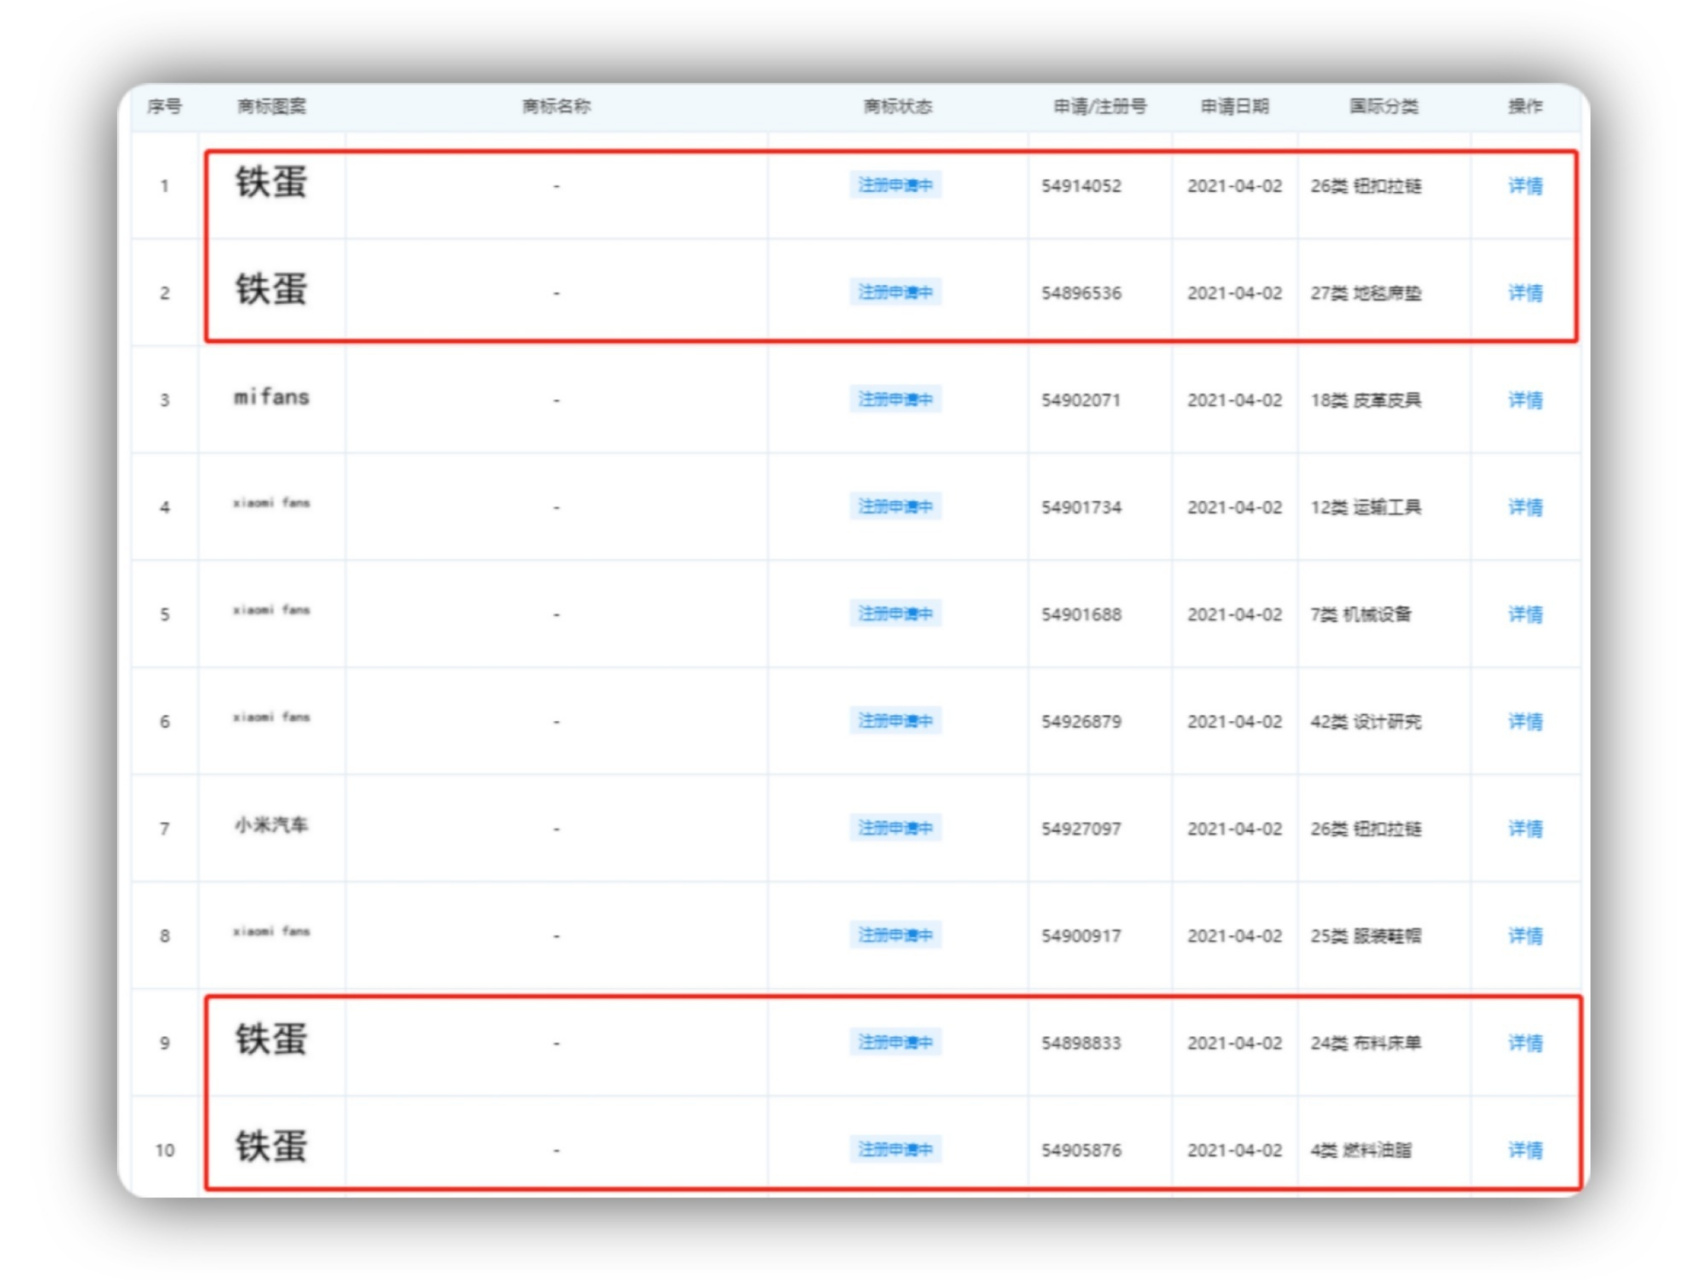The width and height of the screenshot is (1707, 1280).
Task: Open 详情 for application 54900917
Action: 1525,935
